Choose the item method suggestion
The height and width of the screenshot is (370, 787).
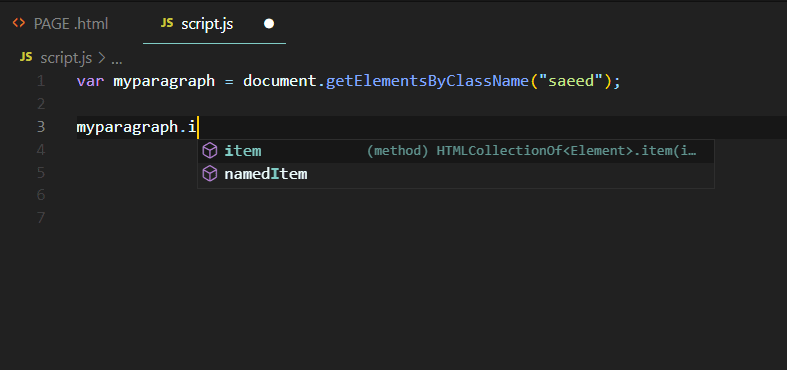tap(455, 151)
